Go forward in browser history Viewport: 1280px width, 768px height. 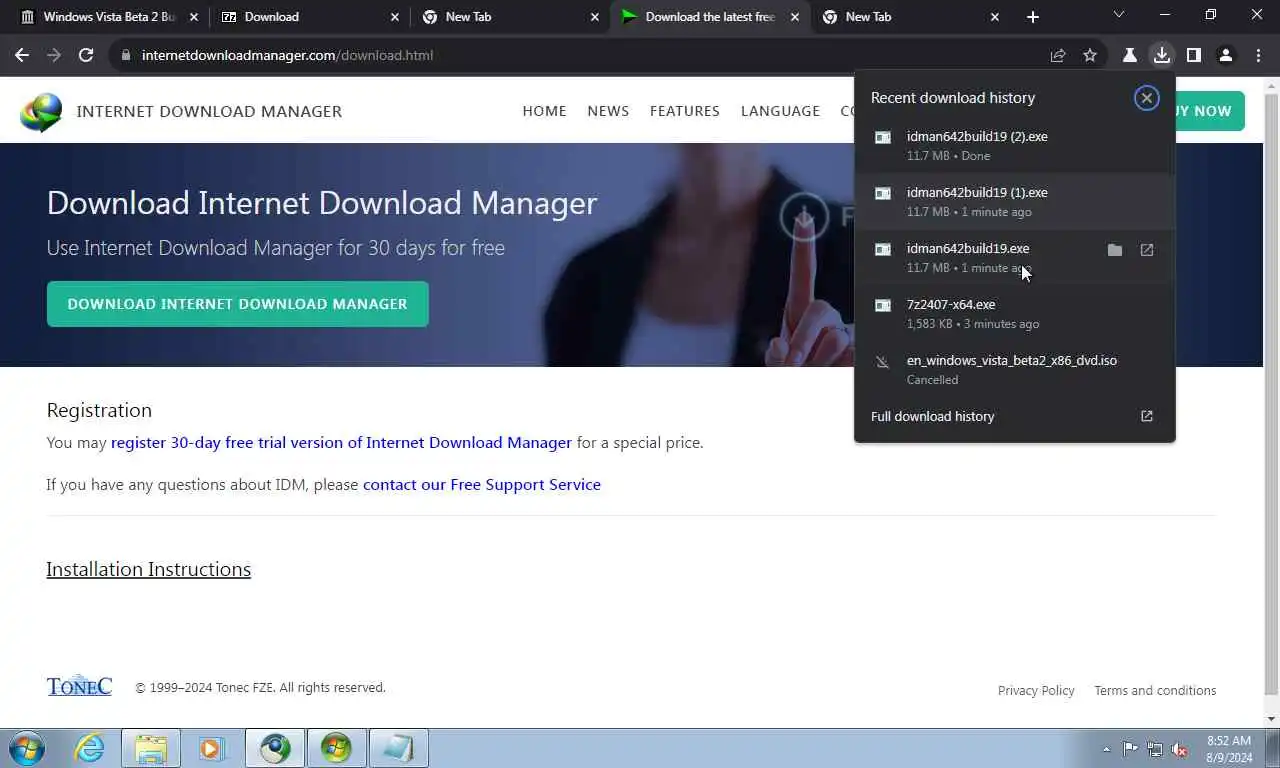point(54,55)
